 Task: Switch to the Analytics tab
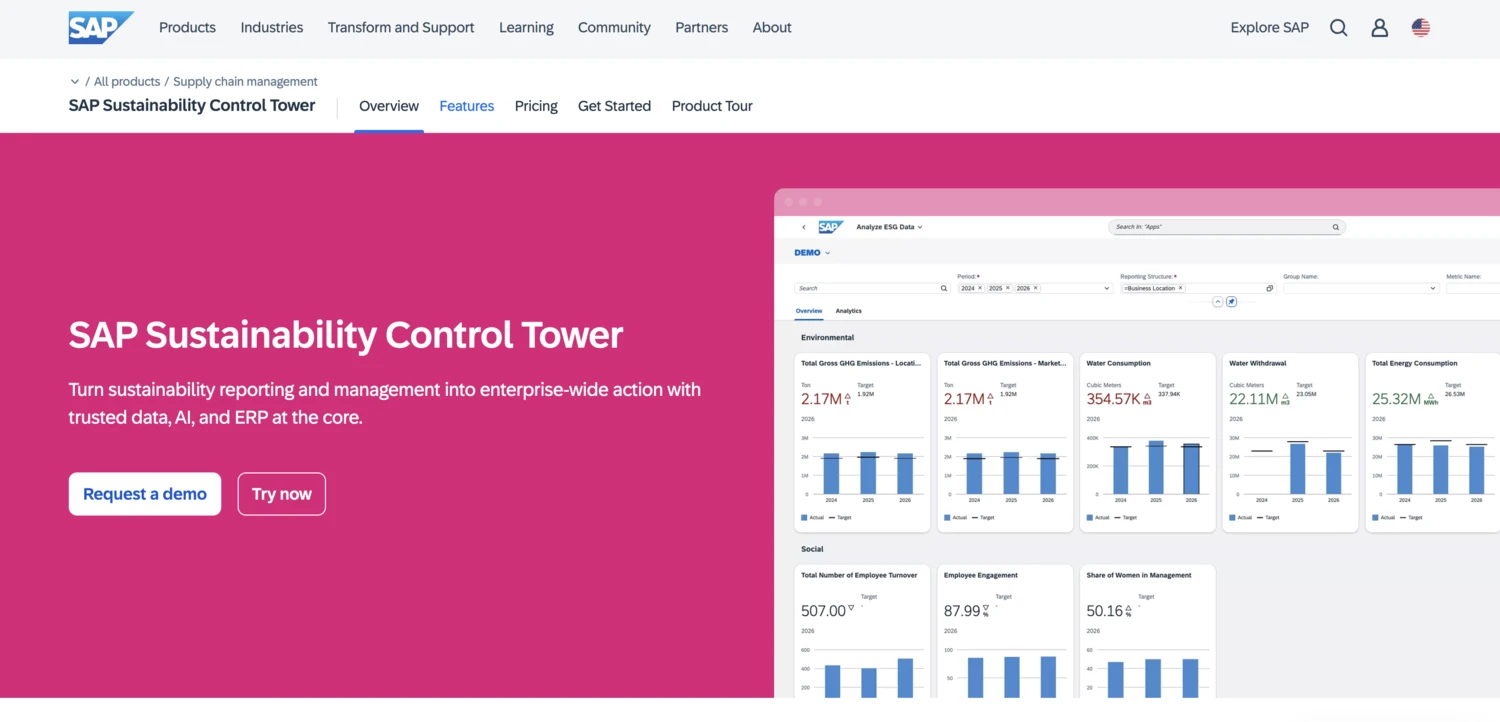pos(849,310)
